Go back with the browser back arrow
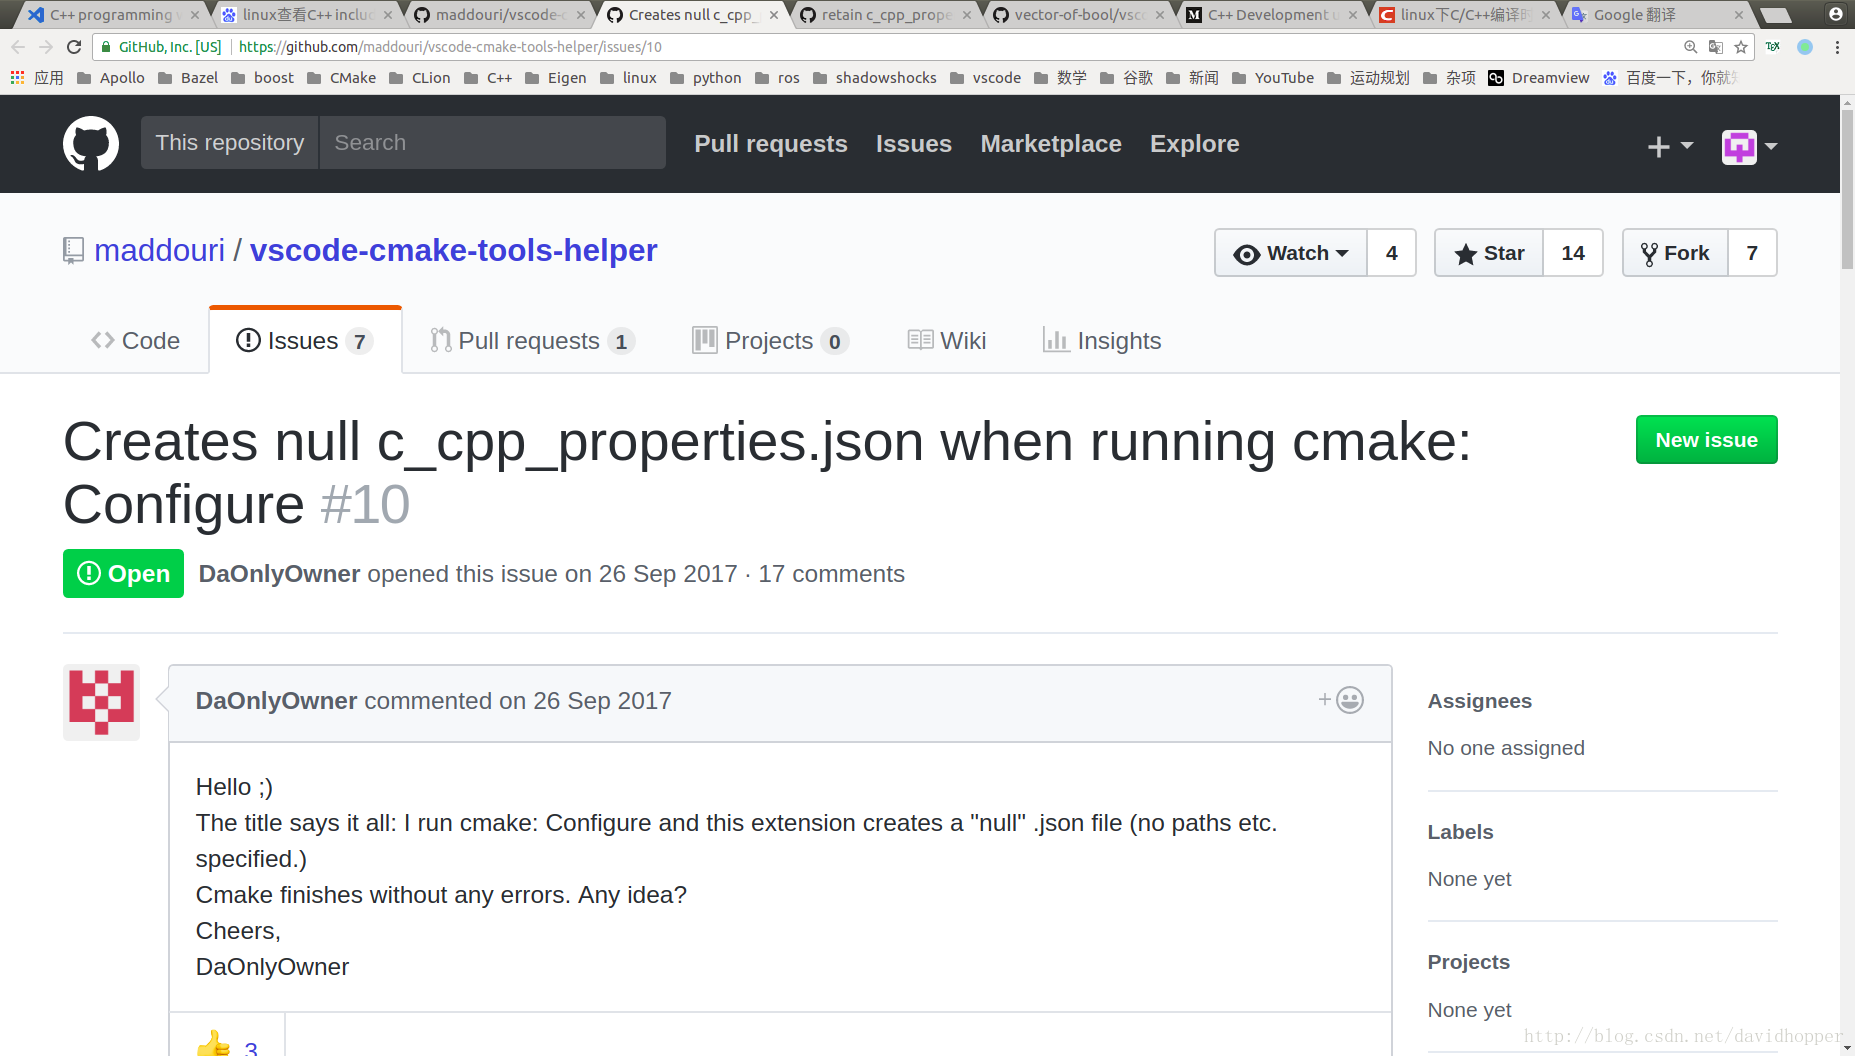This screenshot has height=1056, width=1855. (18, 47)
